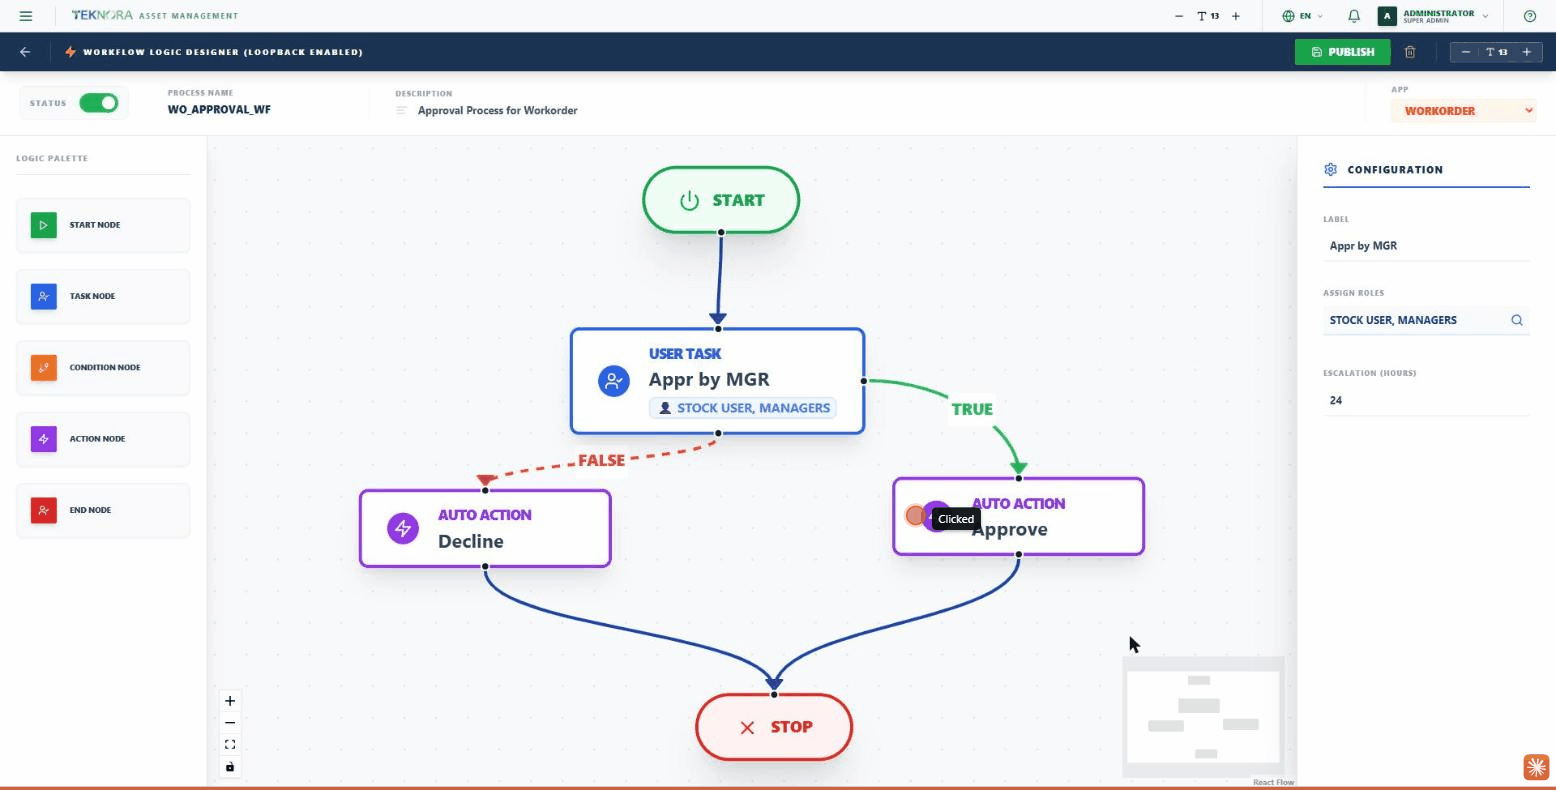Open the help question mark icon
The width and height of the screenshot is (1556, 790).
1529,16
